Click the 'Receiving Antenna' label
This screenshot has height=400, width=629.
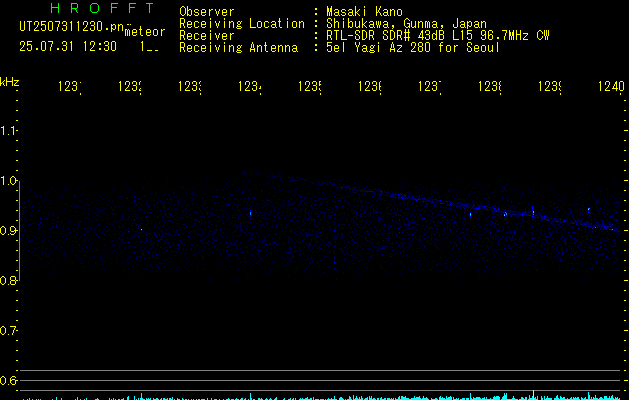(x=238, y=48)
